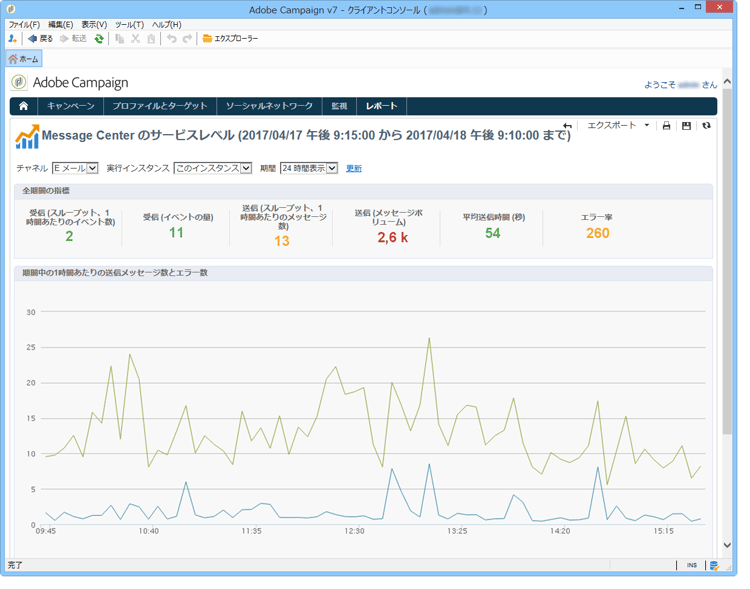Open the ツール(T) menu
This screenshot has height=589, width=750.
click(x=131, y=25)
